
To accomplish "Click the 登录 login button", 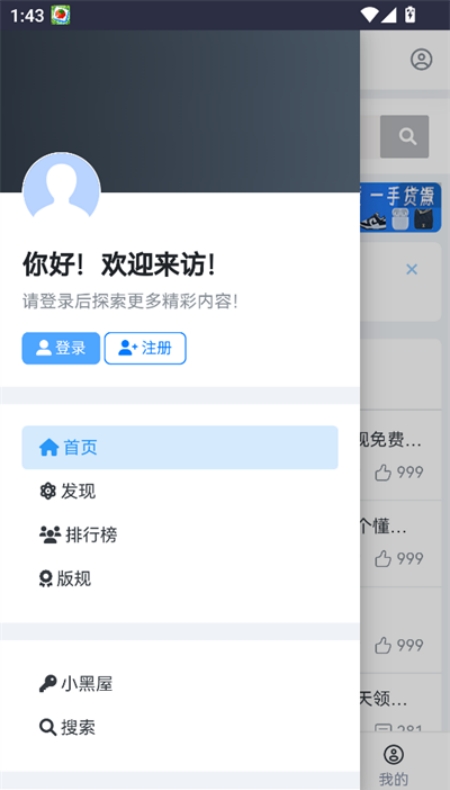I will (x=61, y=348).
